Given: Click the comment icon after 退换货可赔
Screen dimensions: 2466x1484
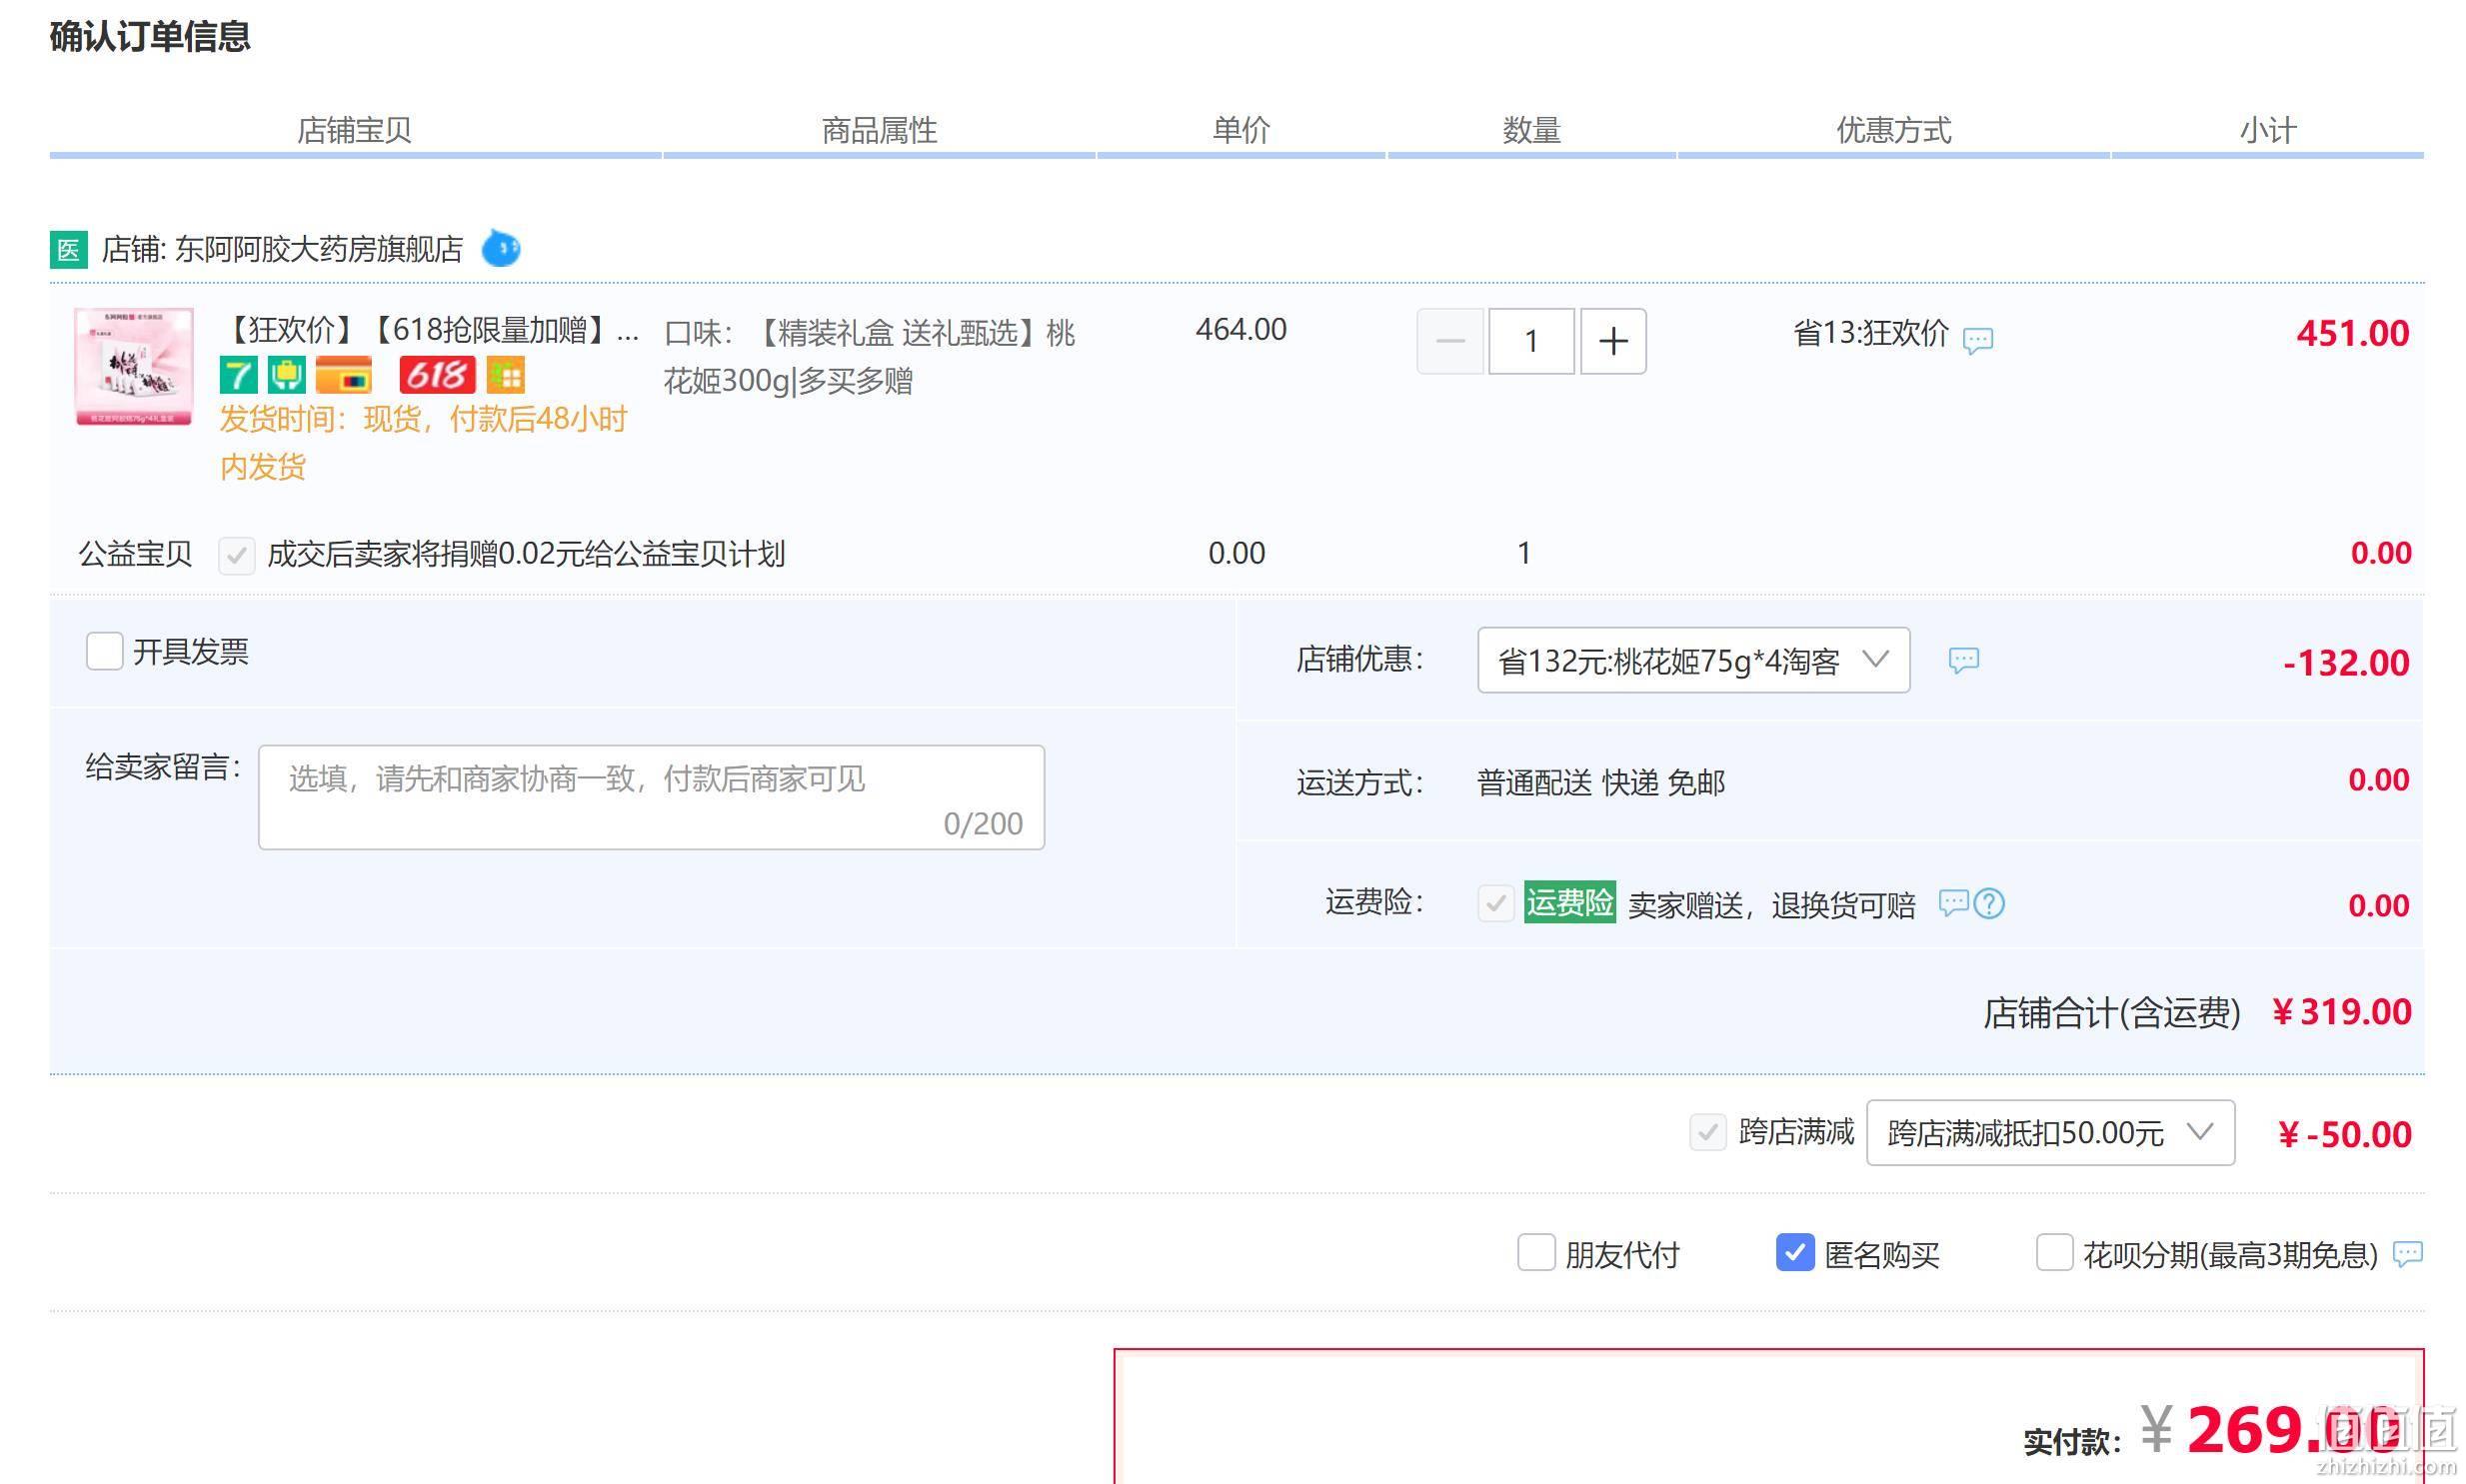Looking at the screenshot, I should point(1953,903).
